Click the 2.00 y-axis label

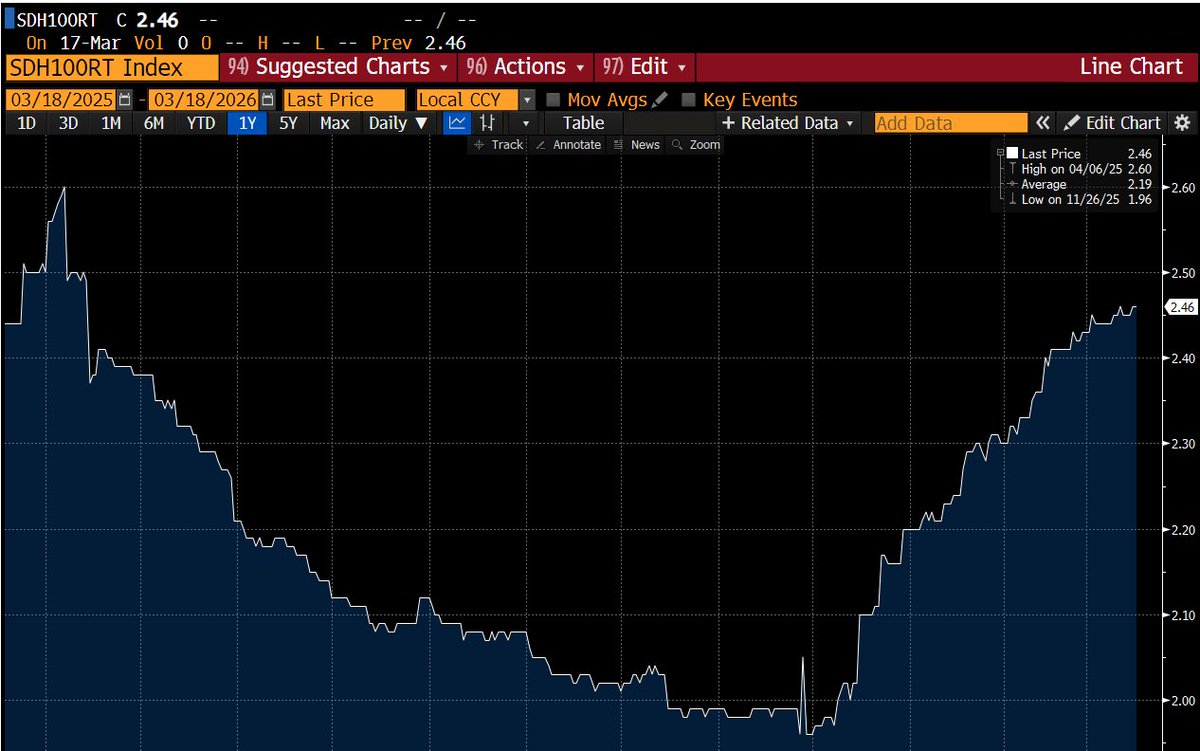point(1184,700)
